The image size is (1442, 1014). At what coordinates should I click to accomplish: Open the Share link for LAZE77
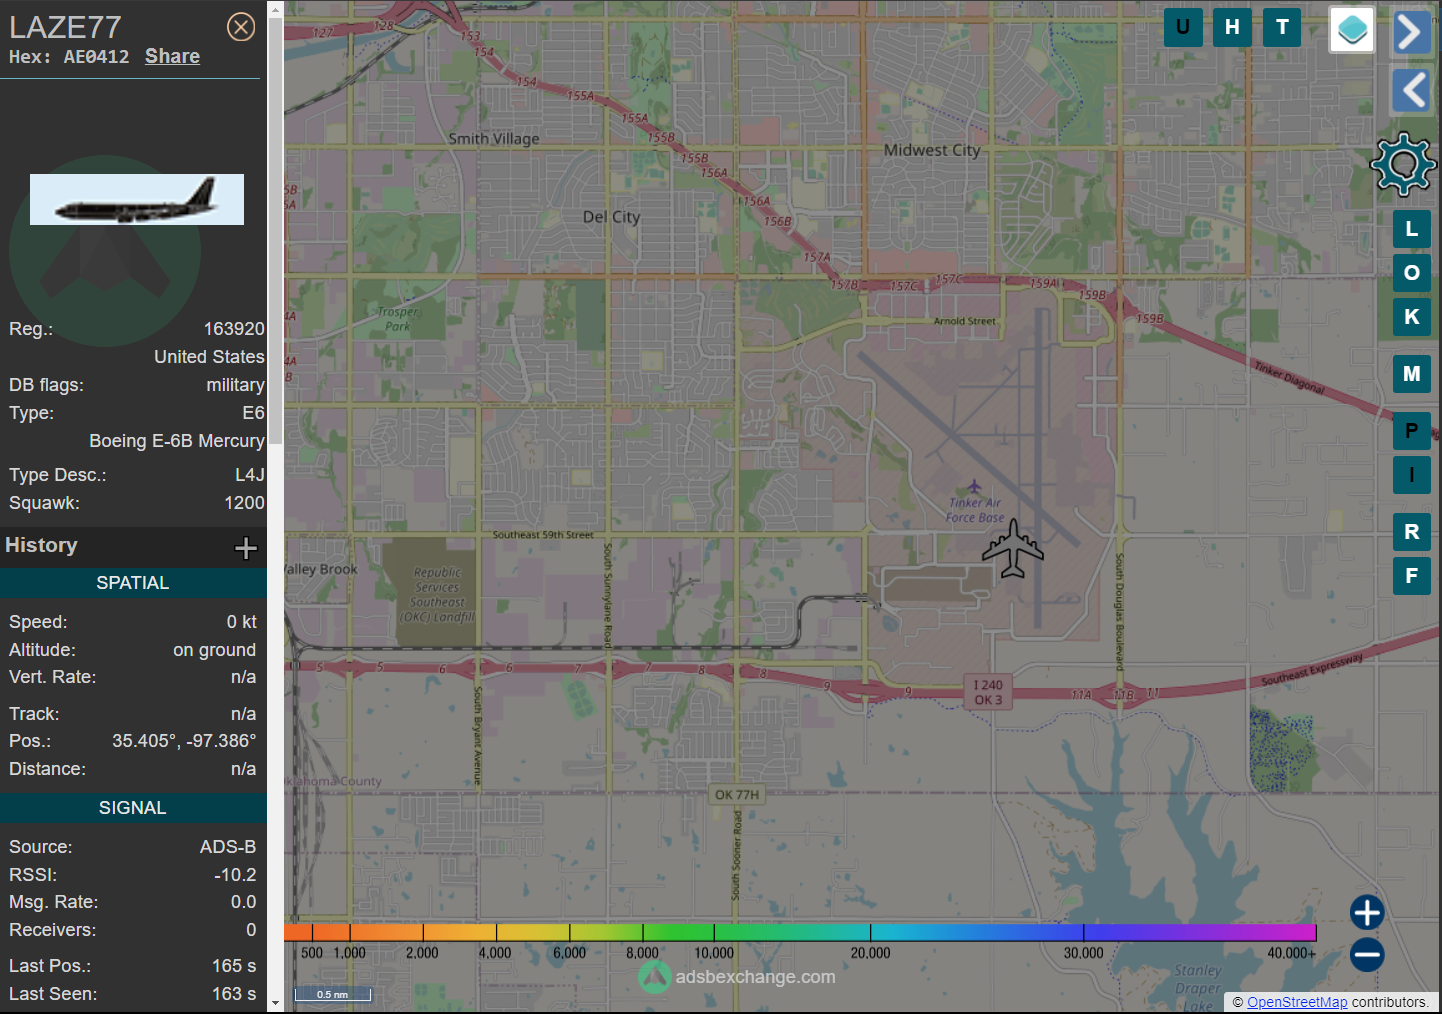(x=172, y=56)
